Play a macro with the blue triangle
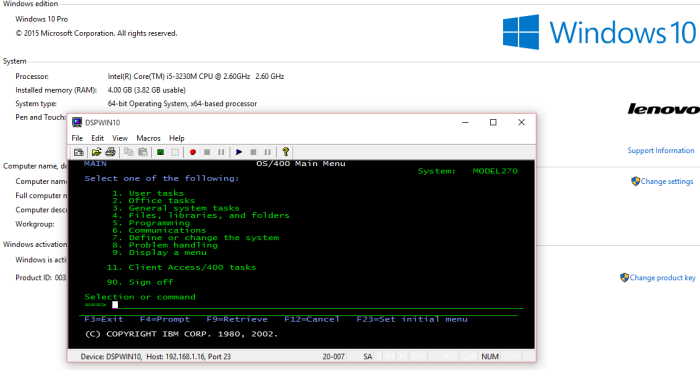 pyautogui.click(x=239, y=152)
